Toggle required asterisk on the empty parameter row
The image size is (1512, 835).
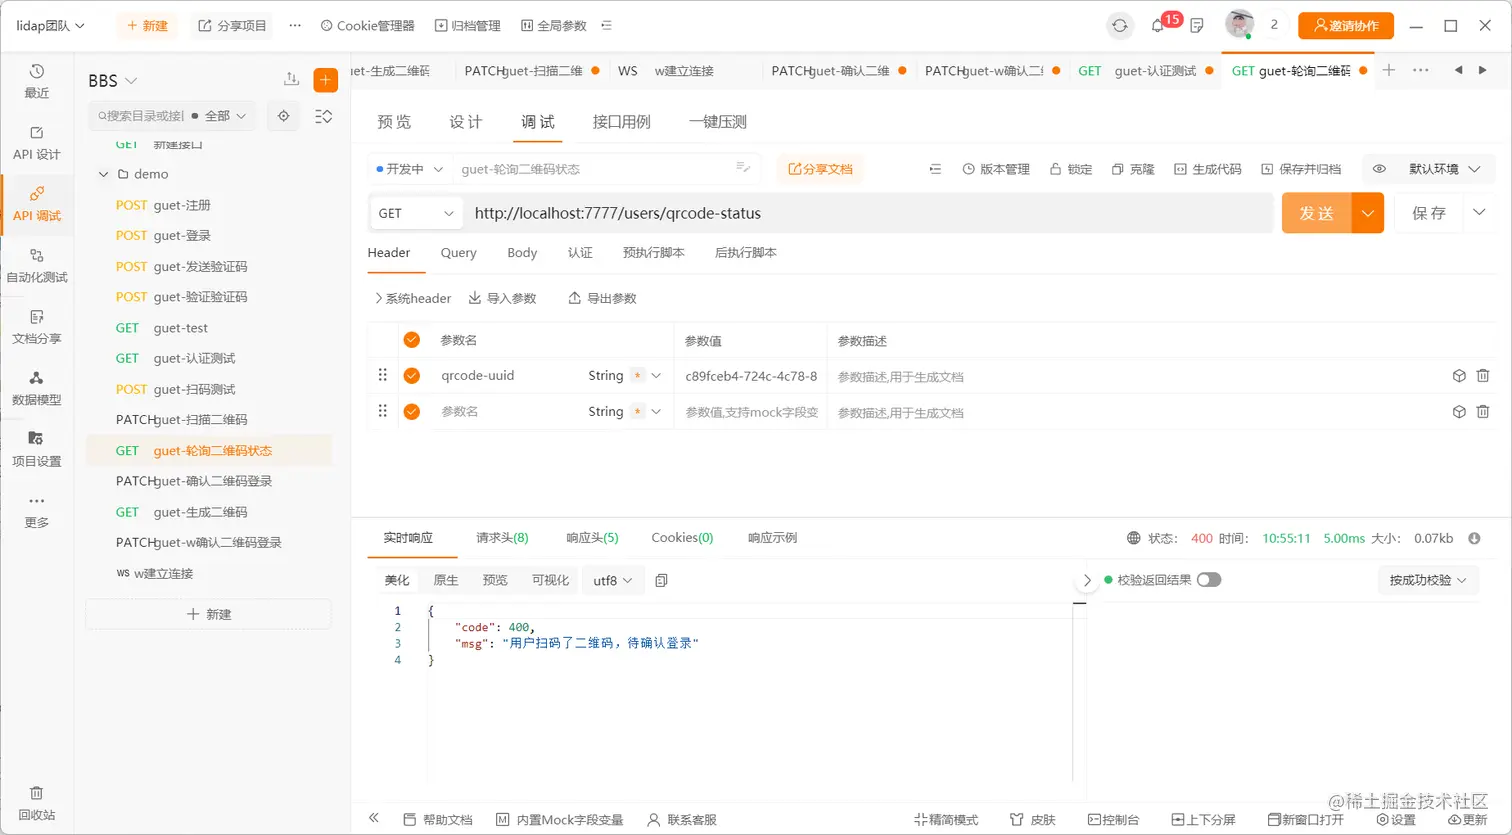coord(637,412)
